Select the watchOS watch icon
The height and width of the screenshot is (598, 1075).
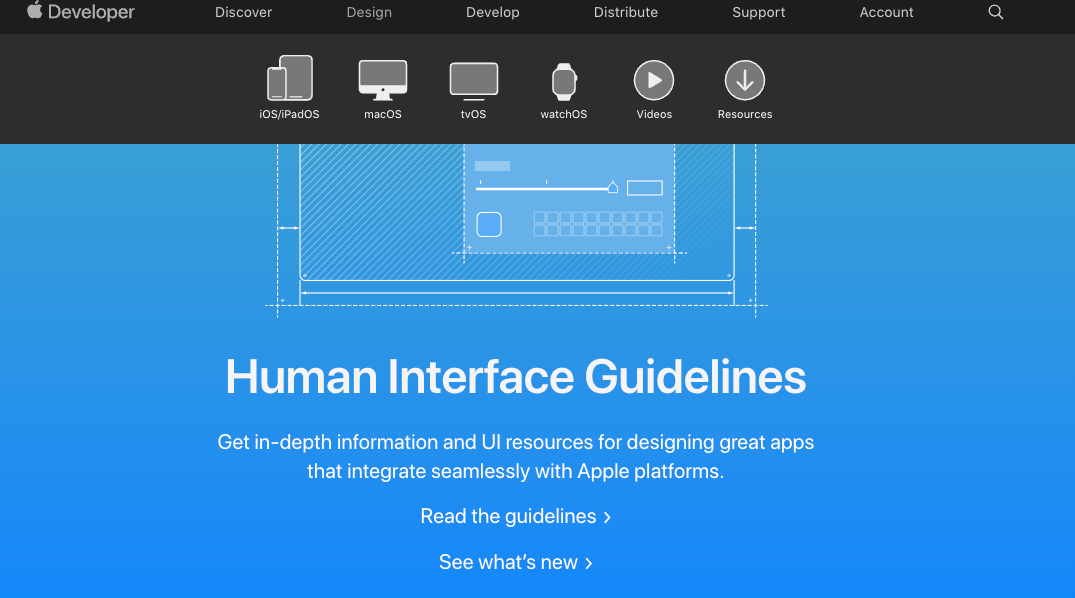[564, 82]
